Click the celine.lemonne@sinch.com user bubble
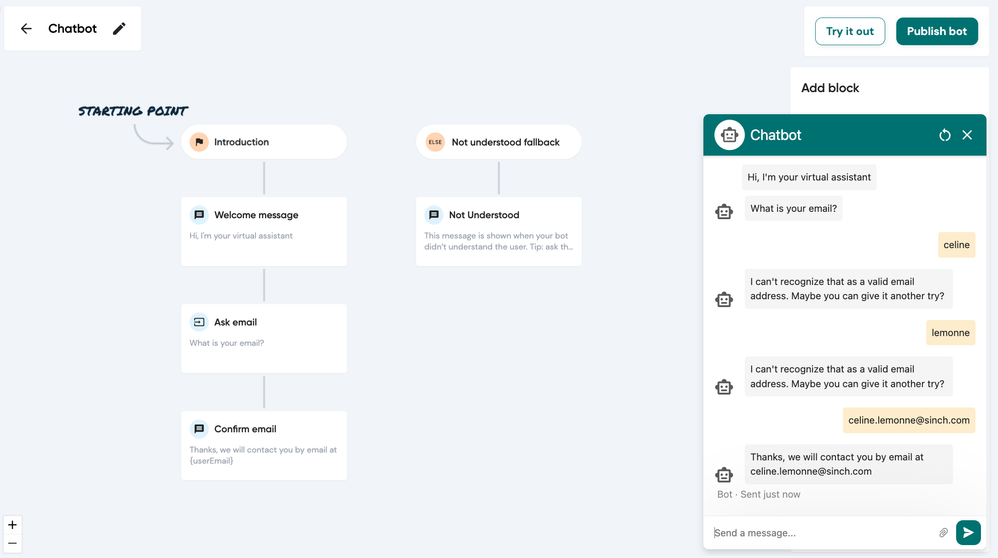This screenshot has width=998, height=558. [909, 421]
